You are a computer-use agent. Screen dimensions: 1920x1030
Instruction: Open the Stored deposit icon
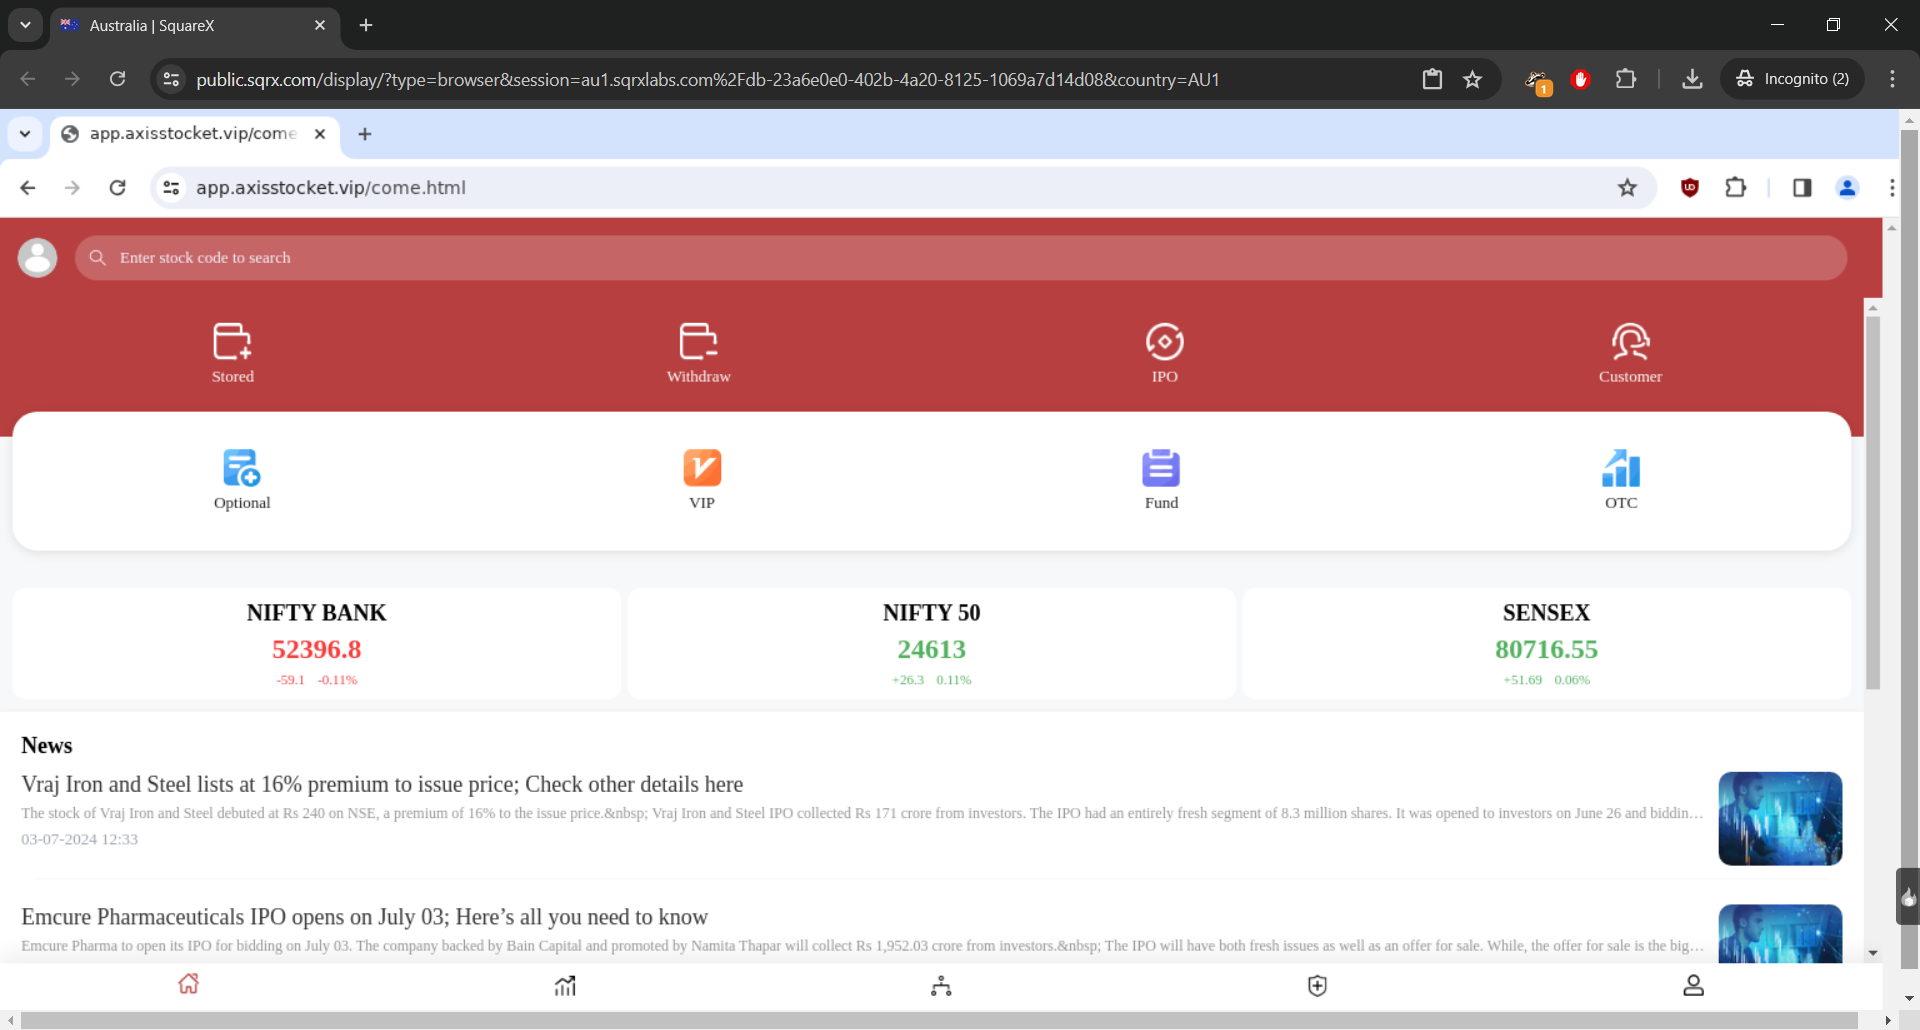coord(232,343)
